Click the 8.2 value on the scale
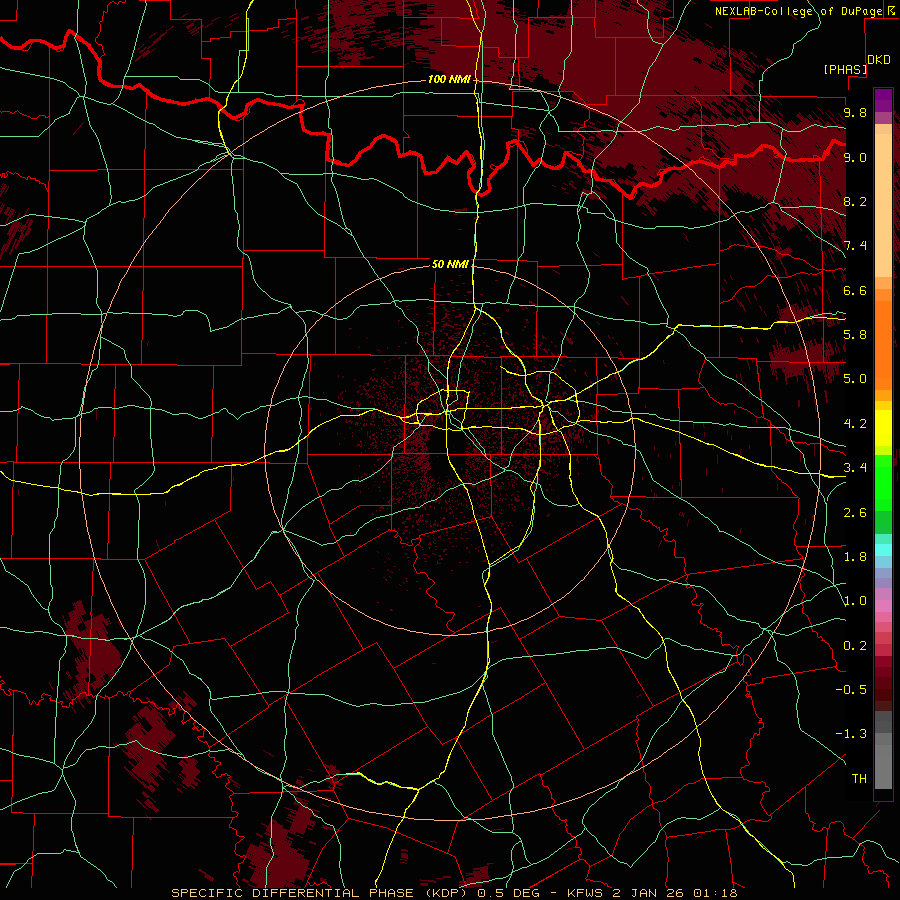This screenshot has width=900, height=900. coord(855,201)
